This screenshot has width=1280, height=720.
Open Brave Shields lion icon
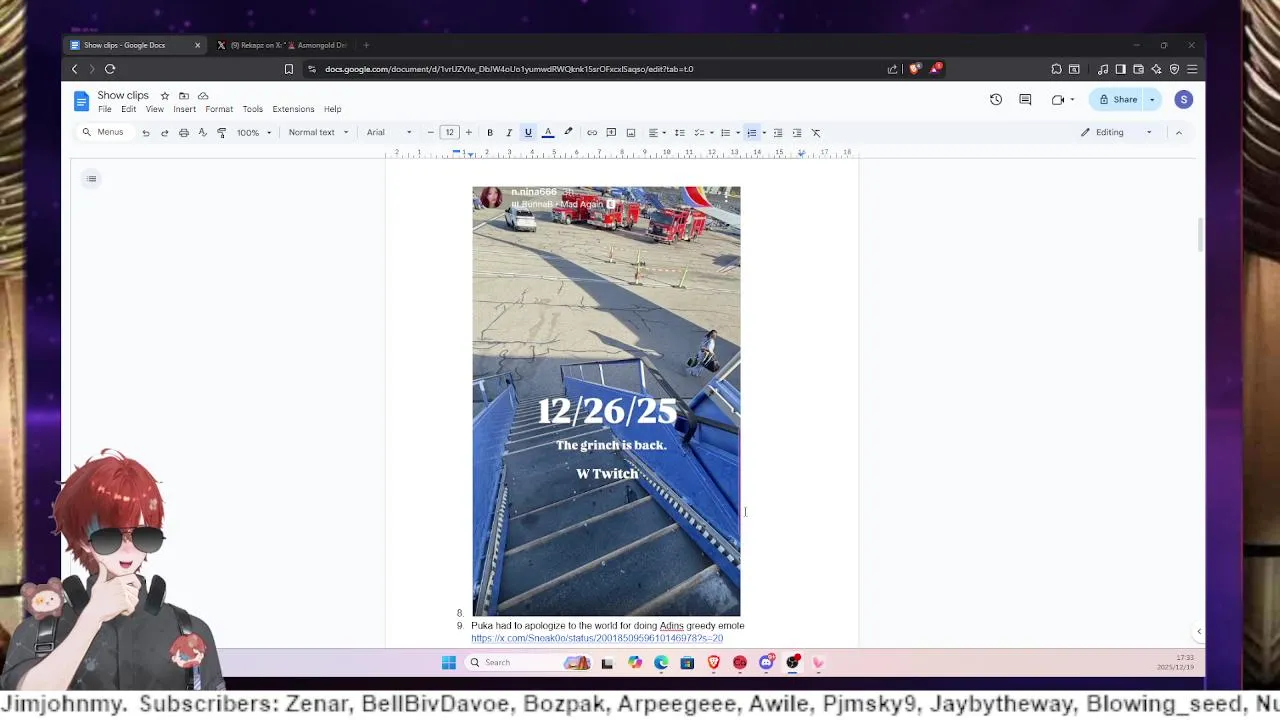point(914,69)
